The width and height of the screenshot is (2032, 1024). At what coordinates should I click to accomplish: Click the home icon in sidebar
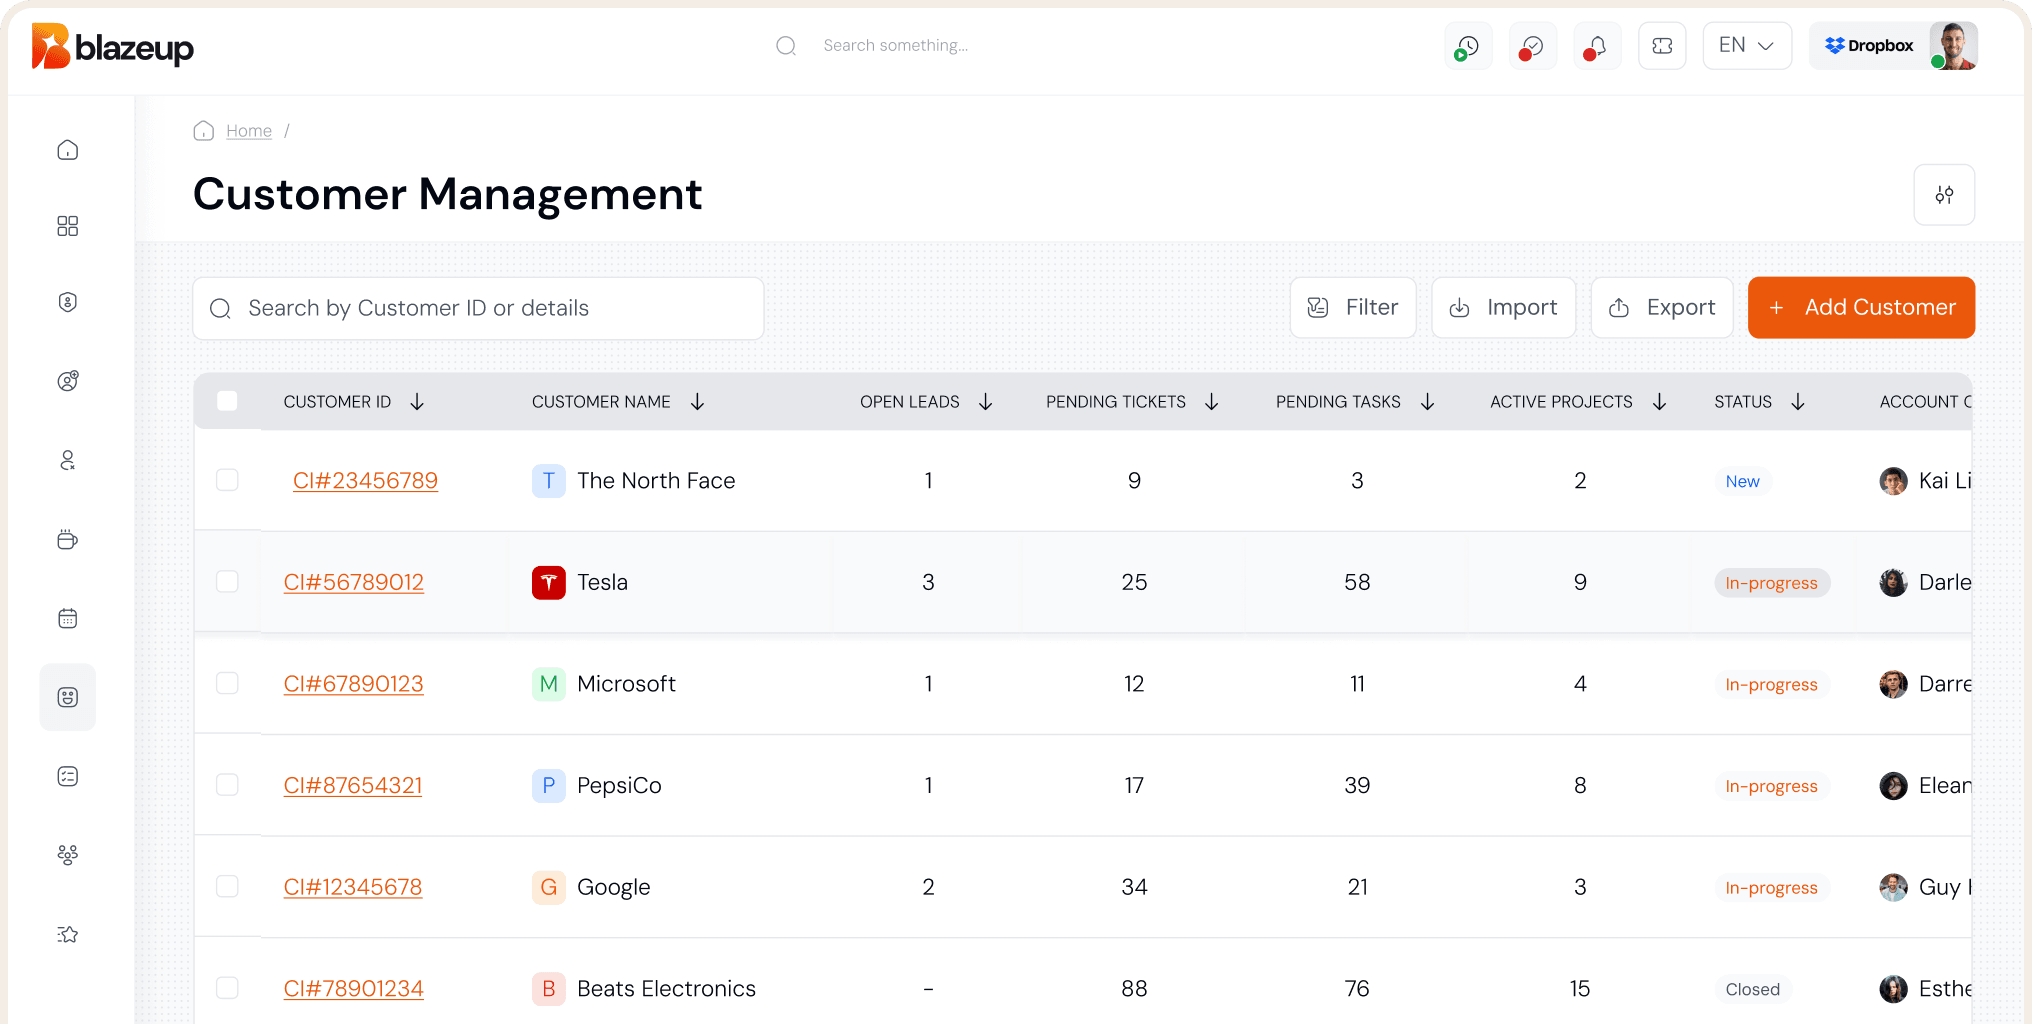(x=68, y=150)
